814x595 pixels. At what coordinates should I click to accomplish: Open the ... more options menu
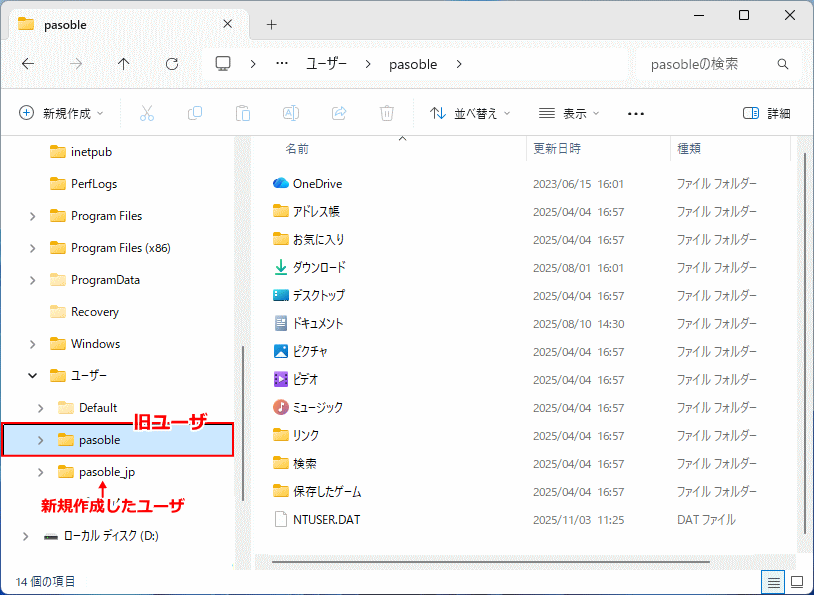click(636, 113)
